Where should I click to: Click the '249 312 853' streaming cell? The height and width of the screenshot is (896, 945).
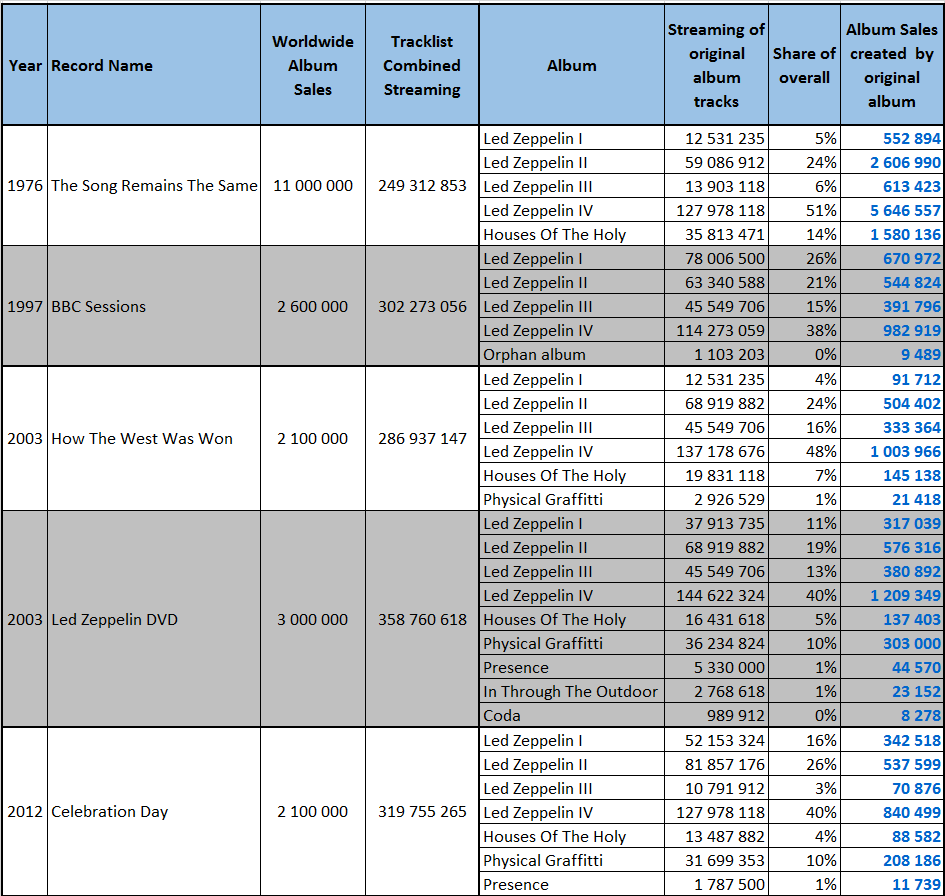pos(422,186)
